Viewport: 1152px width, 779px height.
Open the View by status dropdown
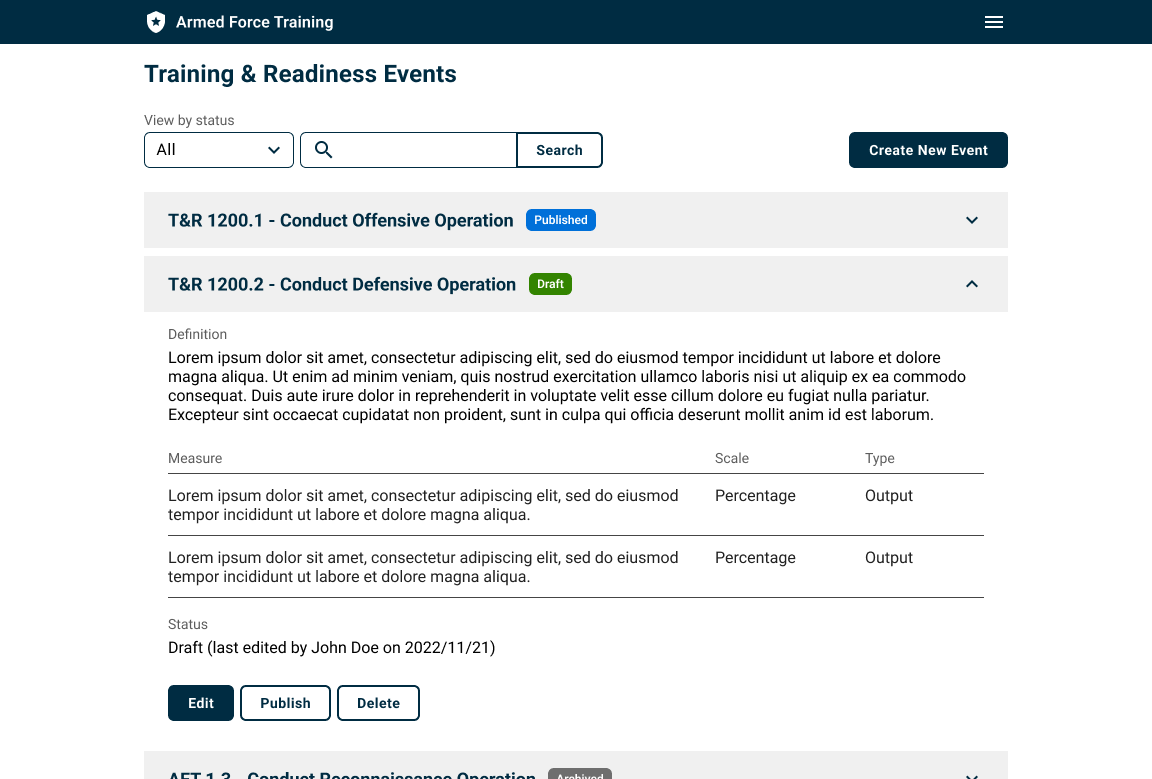pyautogui.click(x=219, y=150)
